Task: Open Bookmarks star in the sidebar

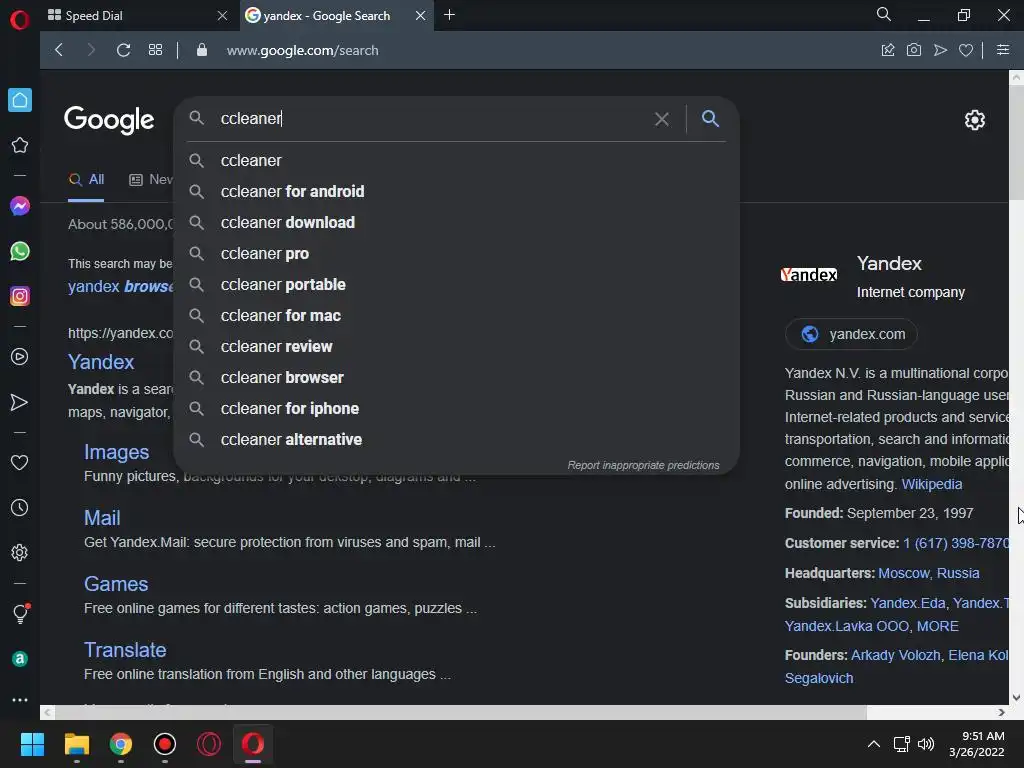Action: tap(20, 145)
